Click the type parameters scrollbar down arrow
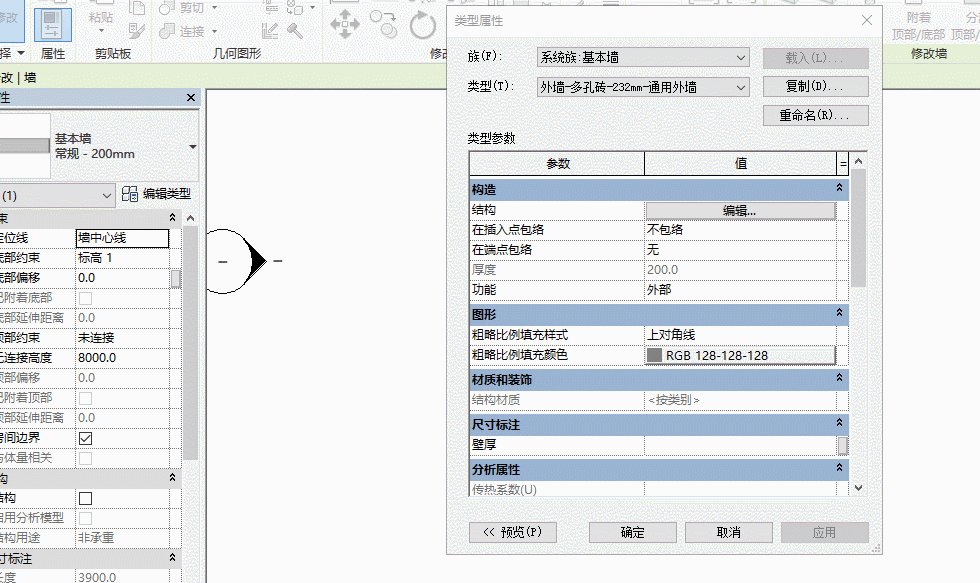The height and width of the screenshot is (583, 980). point(859,487)
